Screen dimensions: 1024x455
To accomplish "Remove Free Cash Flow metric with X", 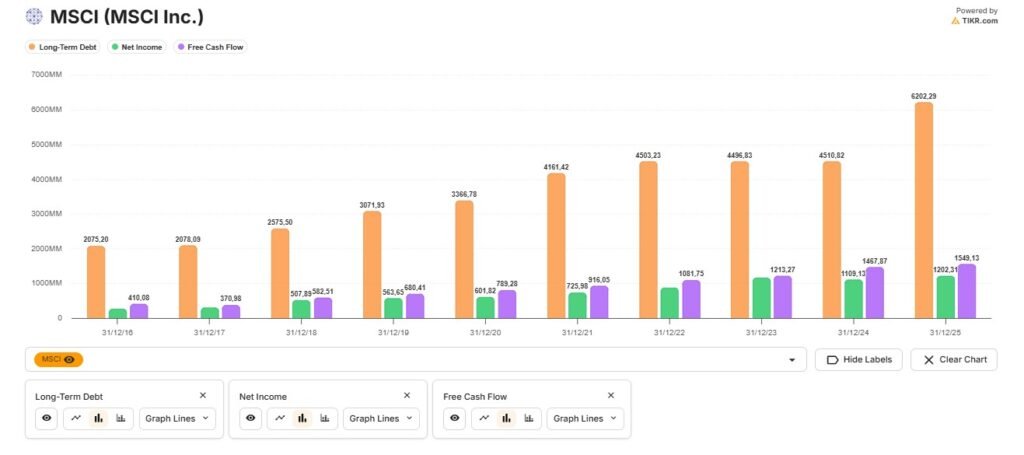I will tap(611, 396).
